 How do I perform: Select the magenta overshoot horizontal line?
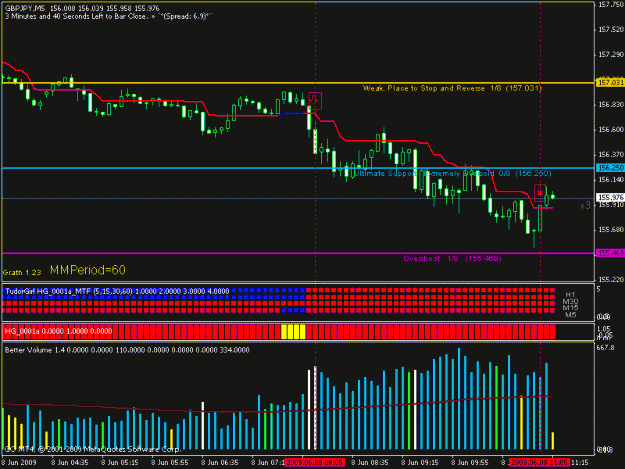(298, 253)
